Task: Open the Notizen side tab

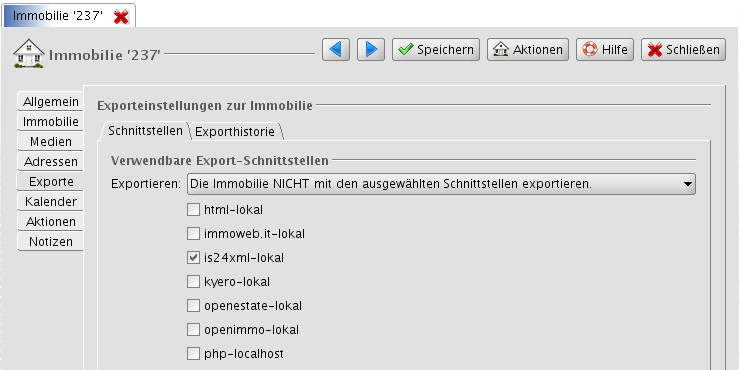Action: point(51,242)
